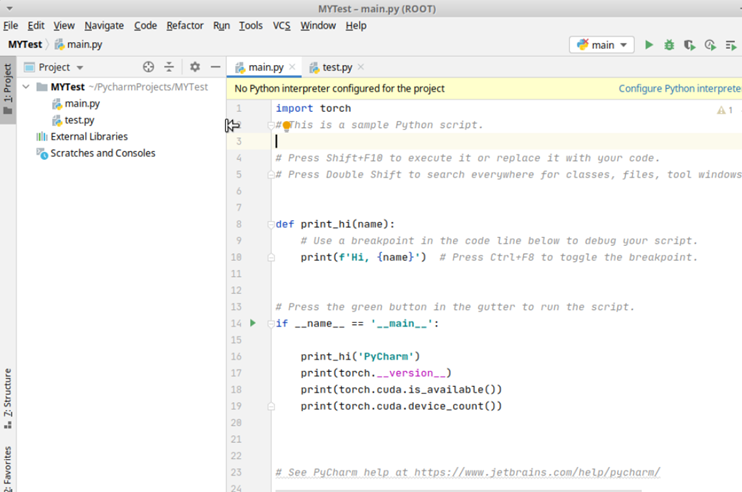742x492 pixels.
Task: Fold the if __name__ block at line 14
Action: click(x=271, y=324)
